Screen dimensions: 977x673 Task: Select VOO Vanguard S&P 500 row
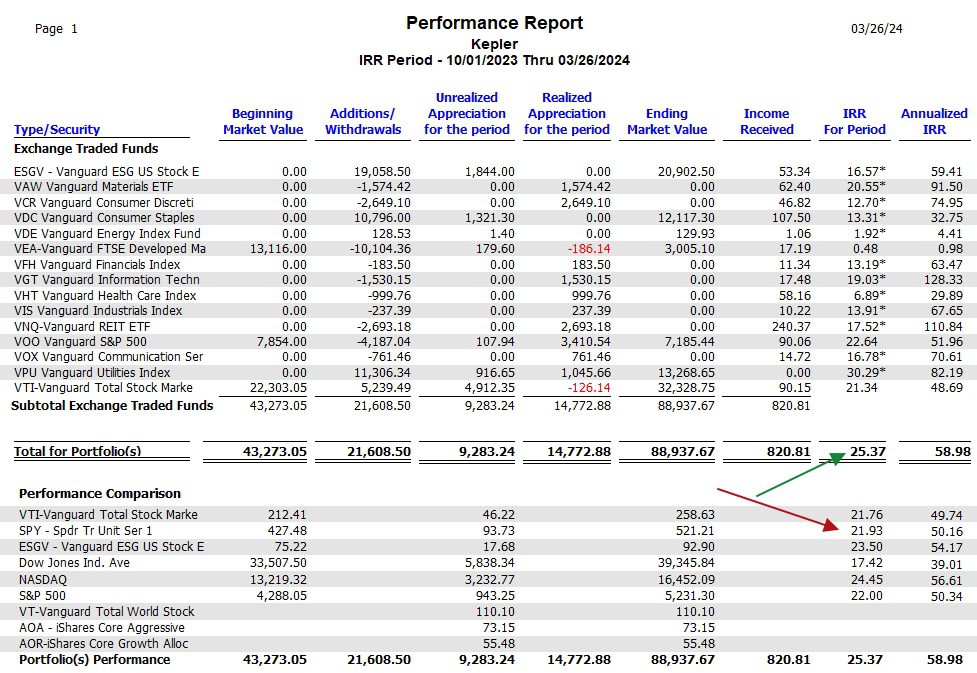(x=488, y=341)
